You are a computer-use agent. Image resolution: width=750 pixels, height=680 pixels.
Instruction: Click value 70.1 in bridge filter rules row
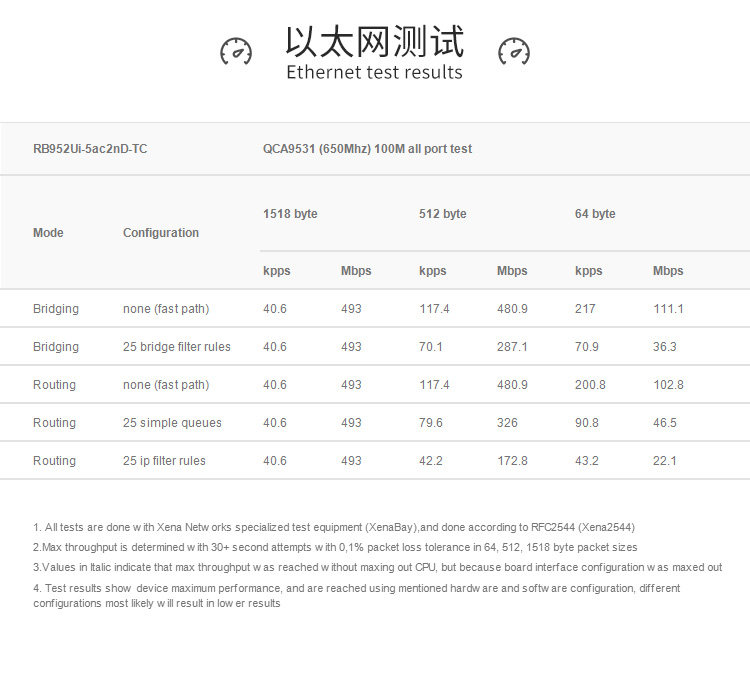coord(430,347)
